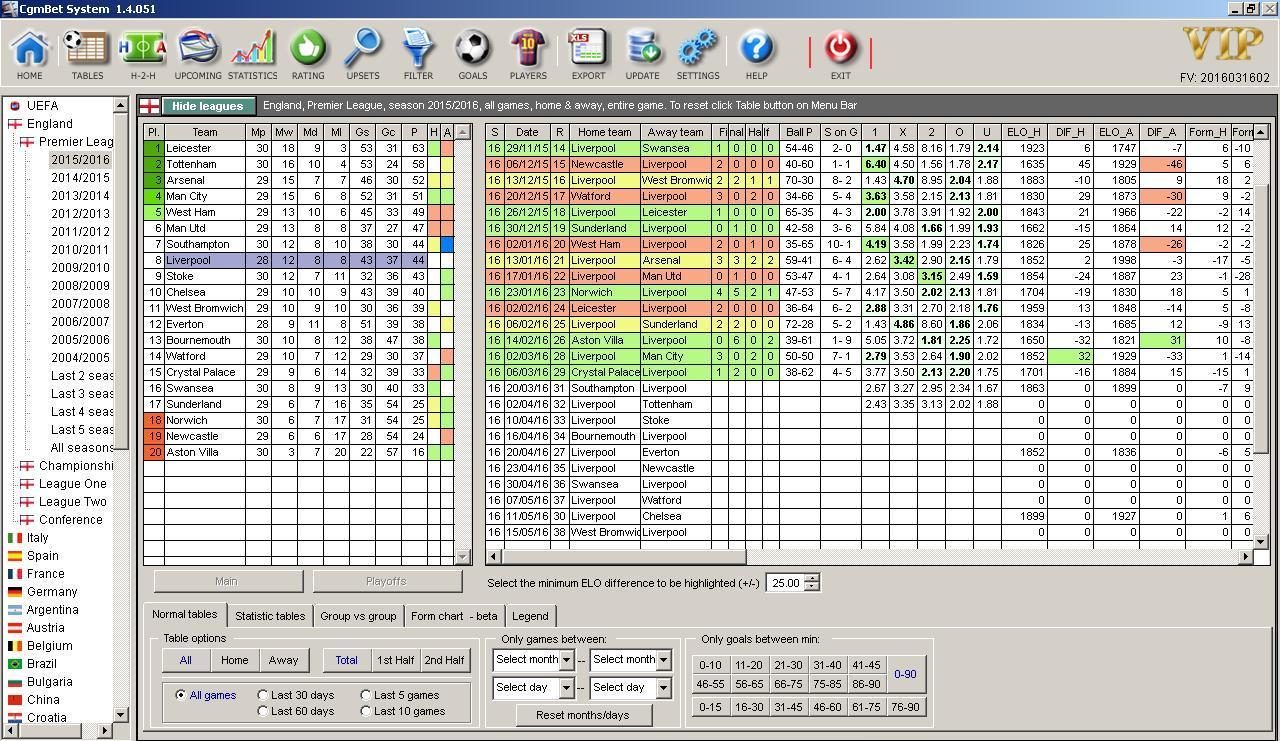Select Total in Table options
The width and height of the screenshot is (1280, 741).
347,660
